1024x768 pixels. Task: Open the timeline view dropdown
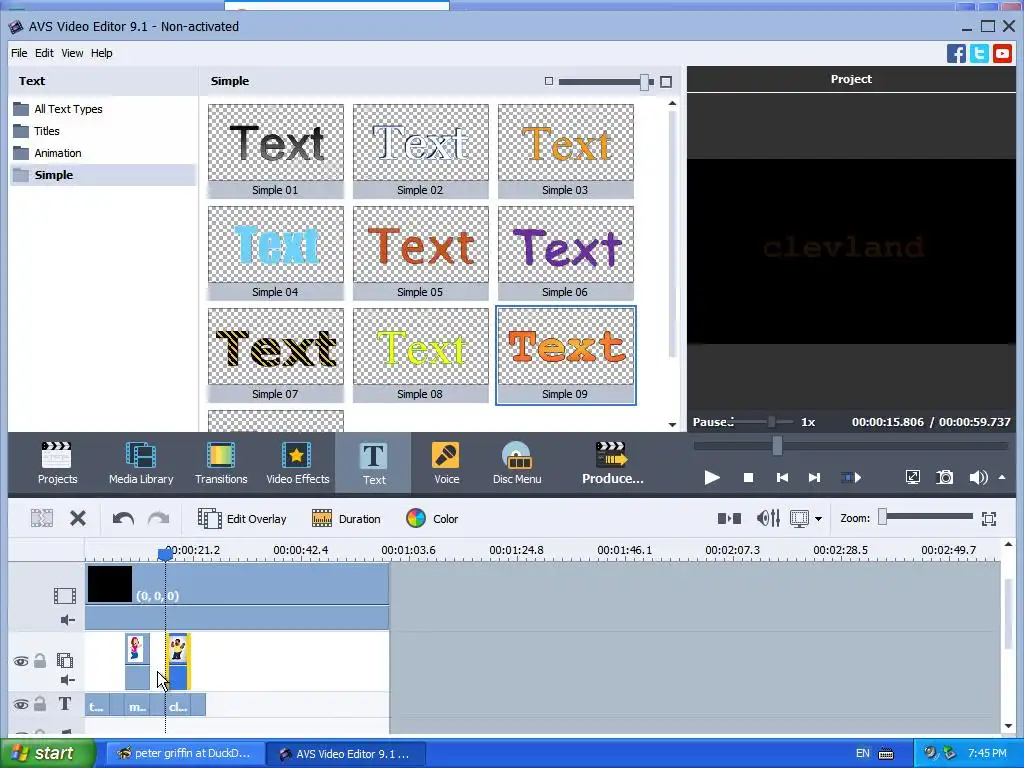tap(818, 519)
